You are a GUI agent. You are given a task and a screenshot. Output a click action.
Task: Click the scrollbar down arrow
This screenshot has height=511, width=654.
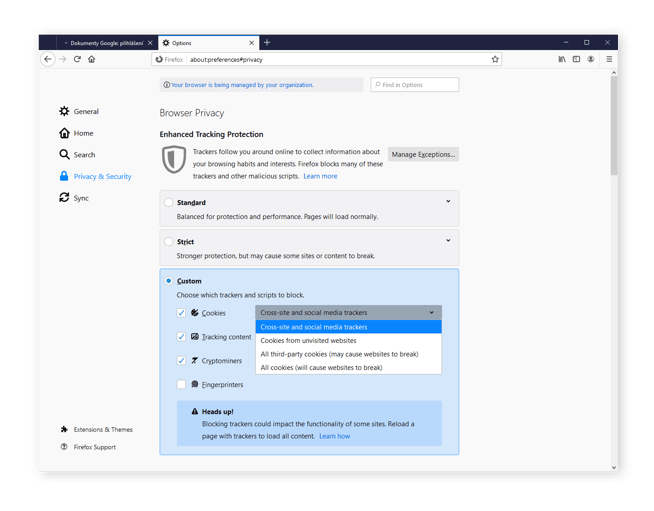(614, 468)
